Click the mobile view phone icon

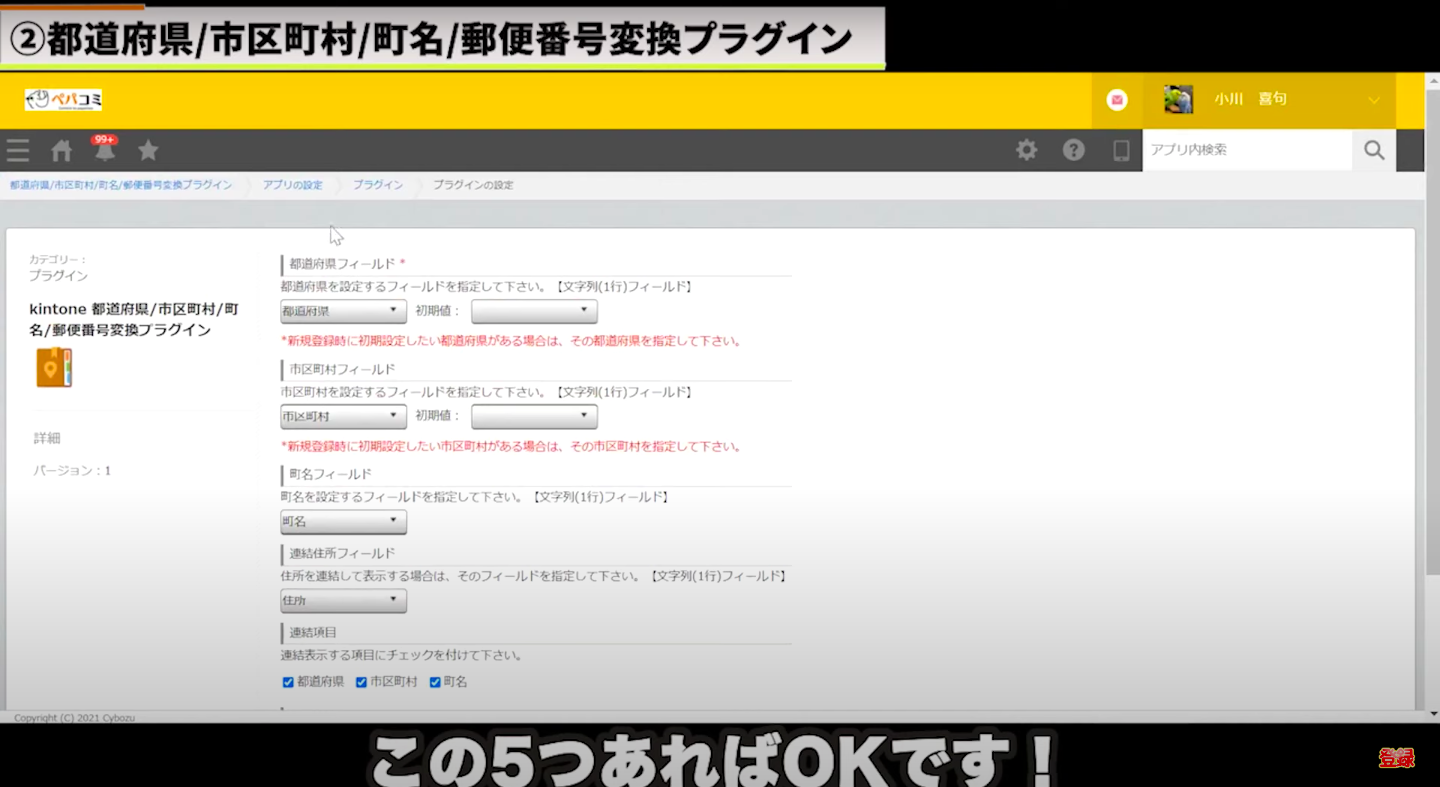click(1121, 150)
